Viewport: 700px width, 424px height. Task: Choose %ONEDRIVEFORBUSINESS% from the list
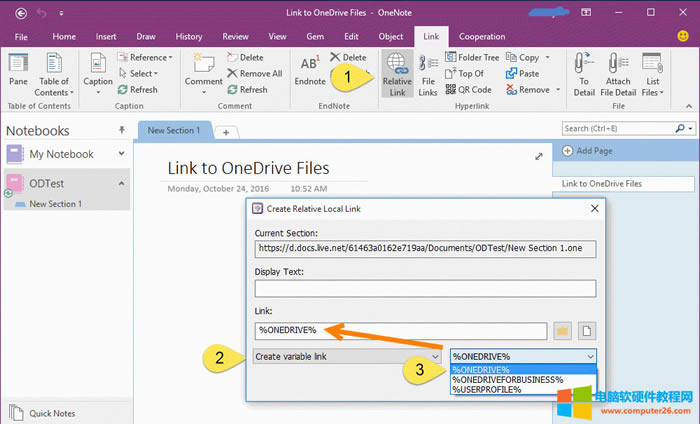click(507, 380)
